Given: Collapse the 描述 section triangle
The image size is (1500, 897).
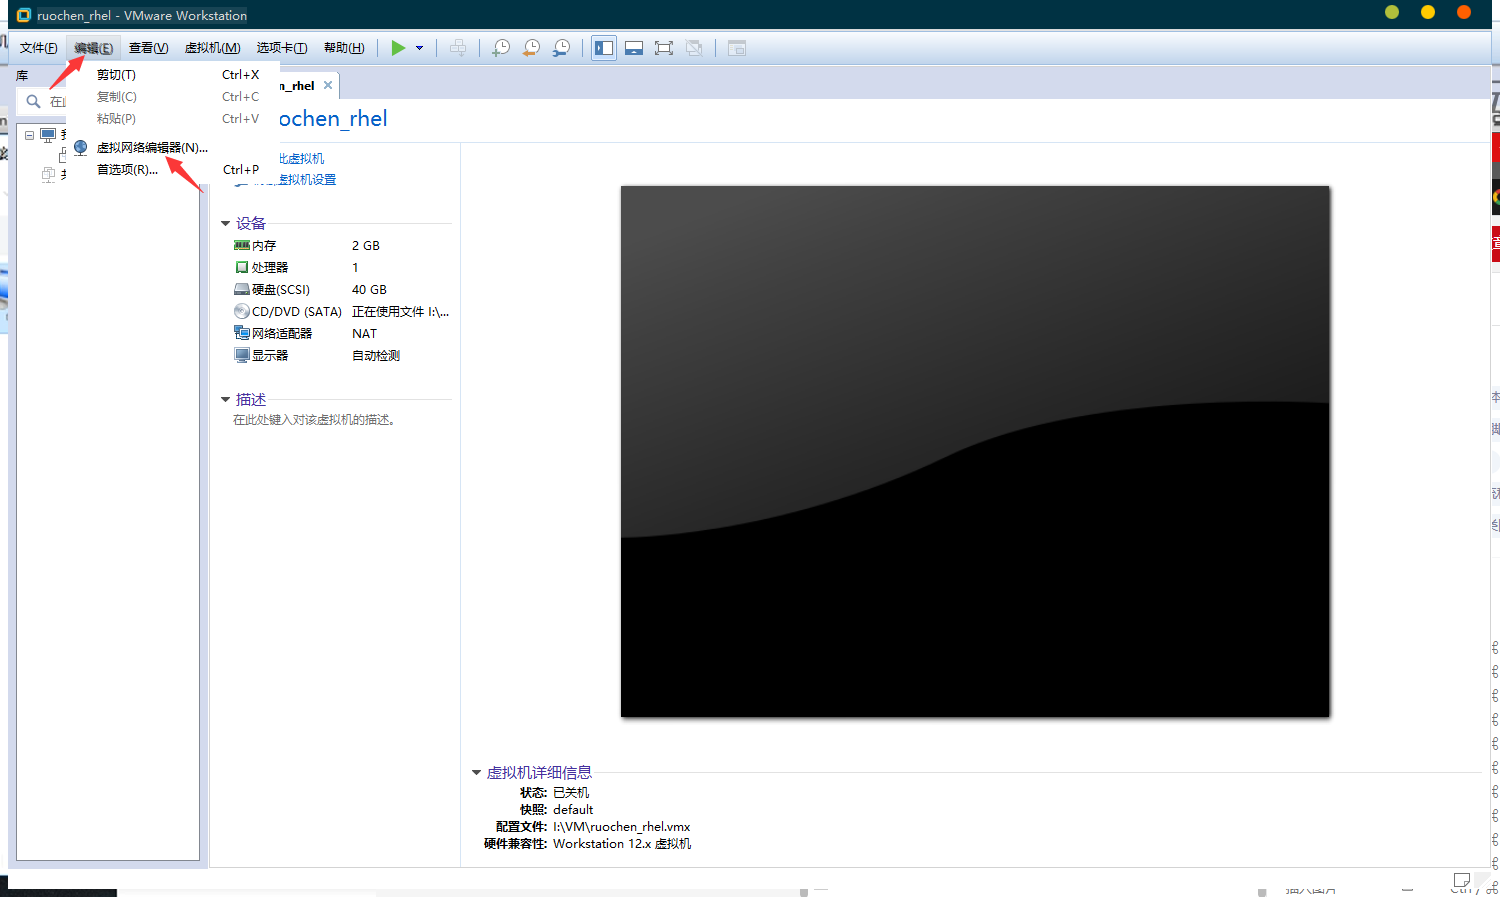Looking at the screenshot, I should pos(226,400).
